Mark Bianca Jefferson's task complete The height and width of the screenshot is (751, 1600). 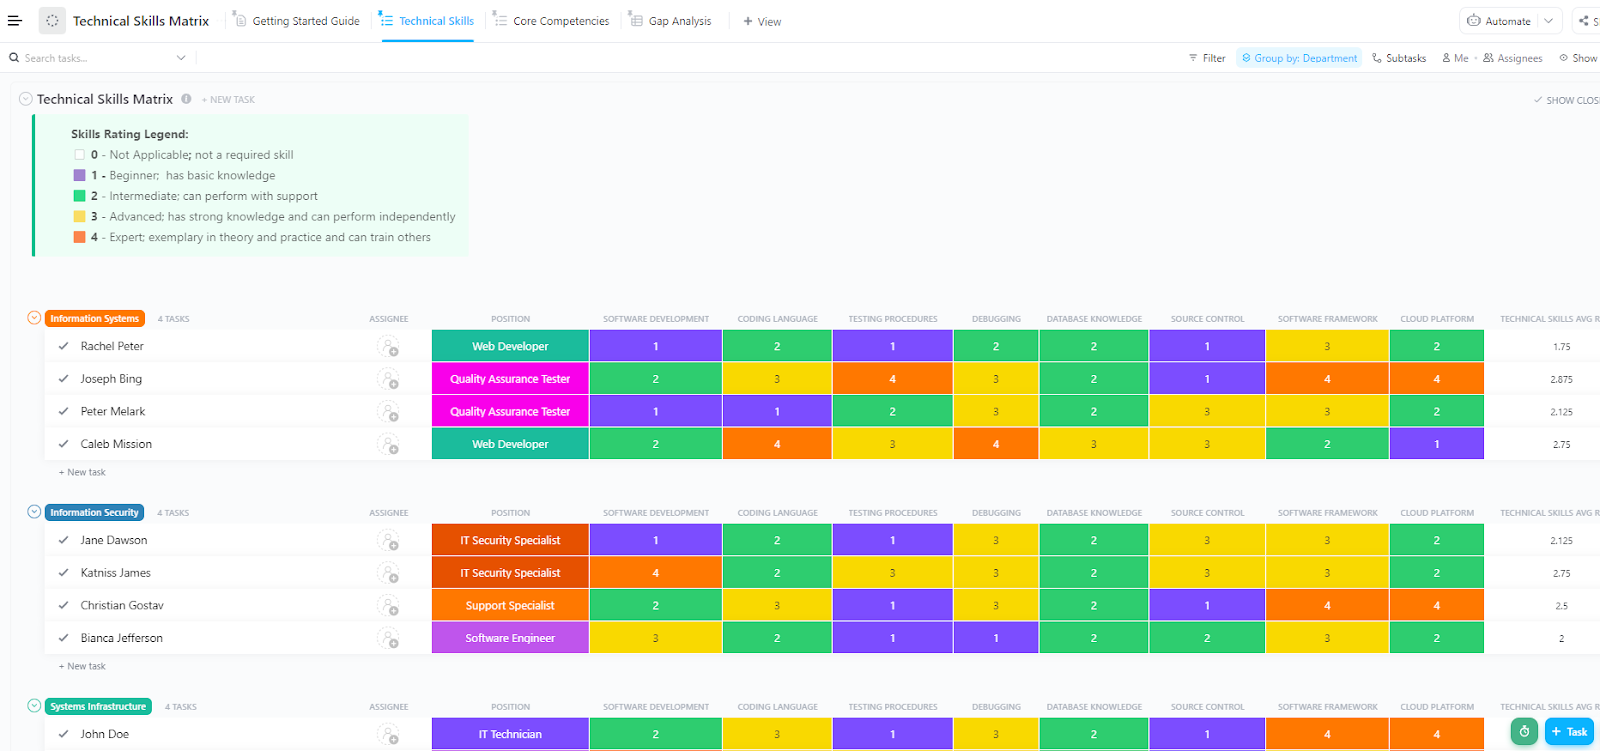pos(63,638)
